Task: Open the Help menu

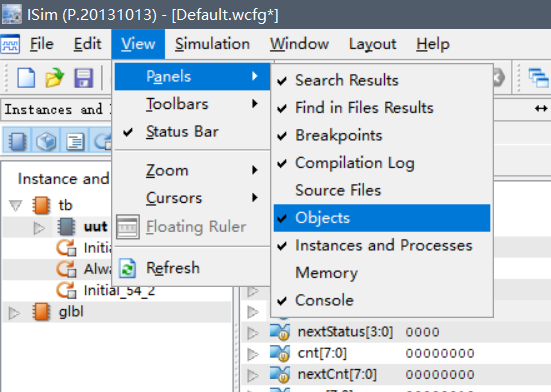Action: click(x=433, y=44)
